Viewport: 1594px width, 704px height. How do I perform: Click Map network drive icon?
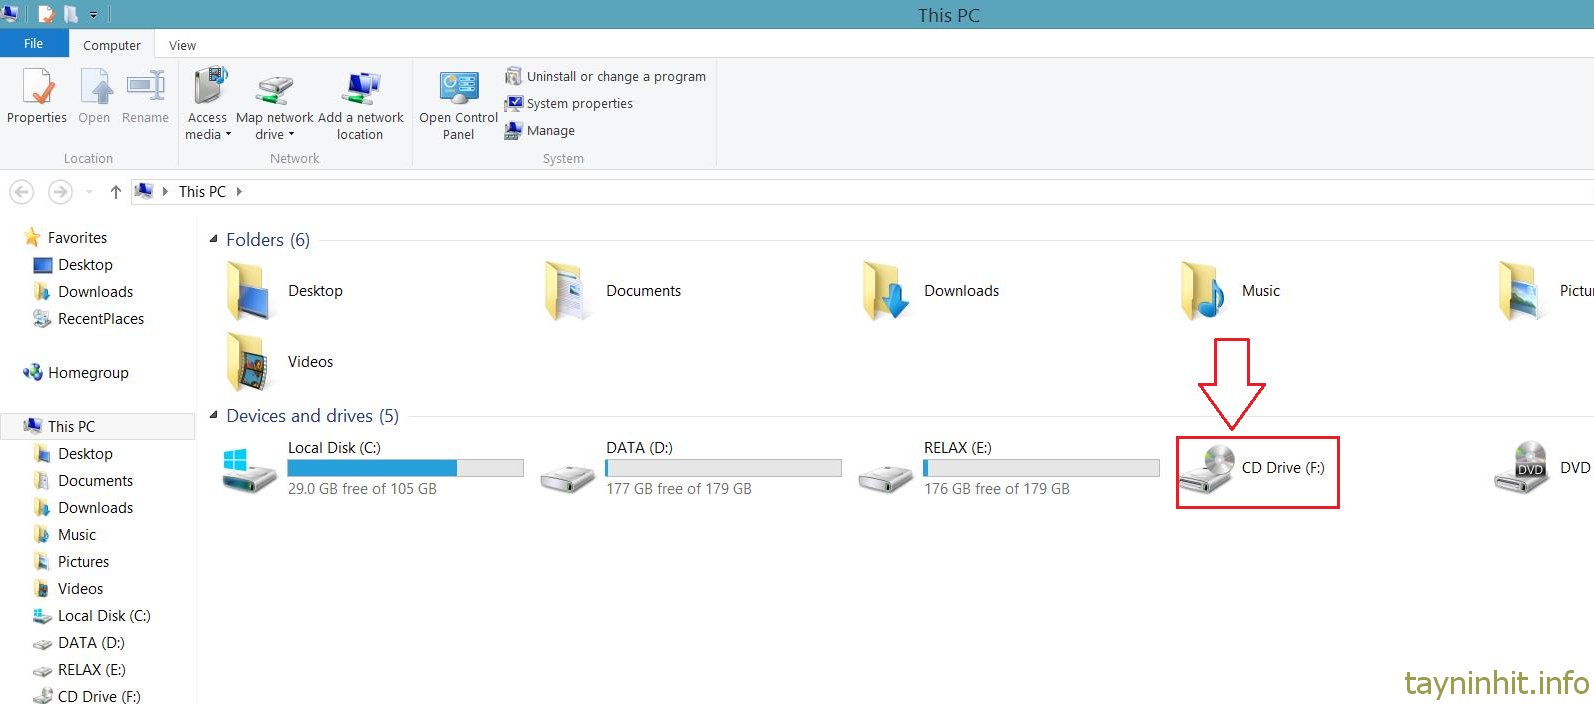point(274,89)
